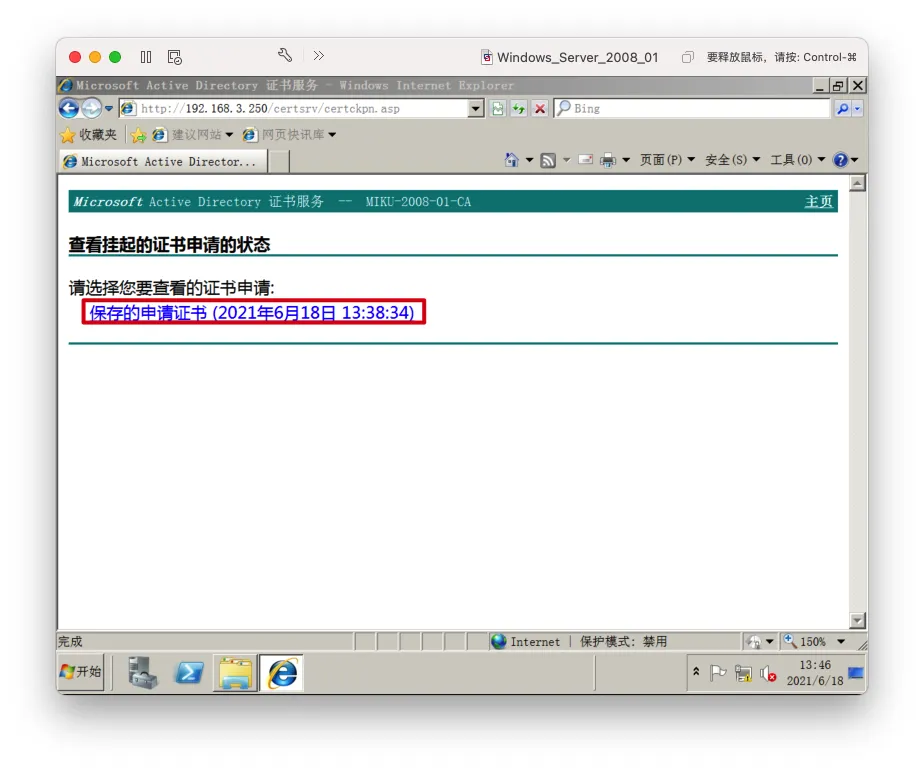Open a new blank tab
The height and width of the screenshot is (769, 924).
(279, 161)
